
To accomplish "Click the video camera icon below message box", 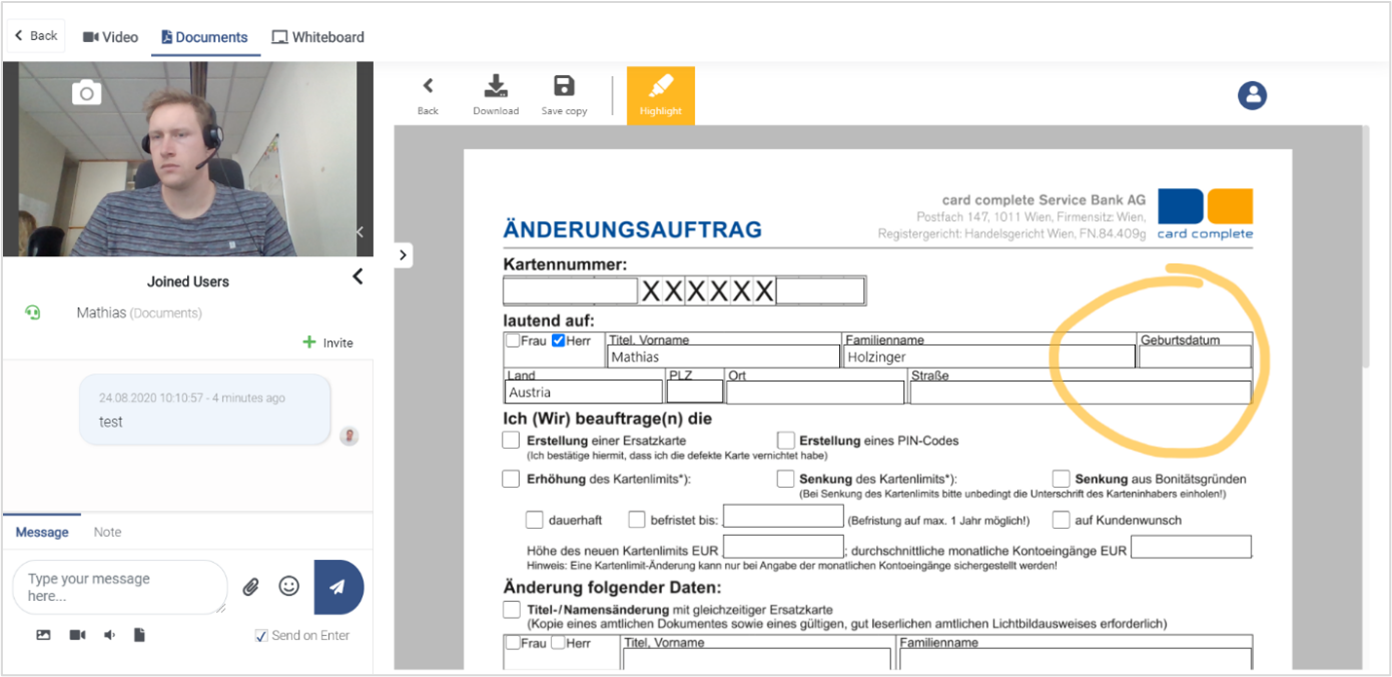I will pos(77,635).
